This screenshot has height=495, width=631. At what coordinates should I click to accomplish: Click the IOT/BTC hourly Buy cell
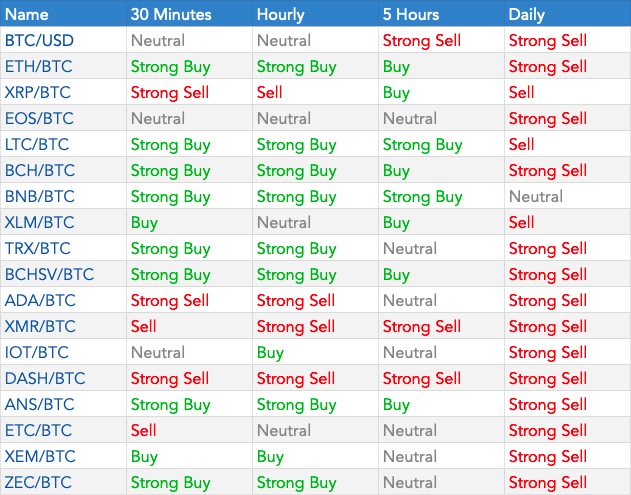pyautogui.click(x=270, y=353)
